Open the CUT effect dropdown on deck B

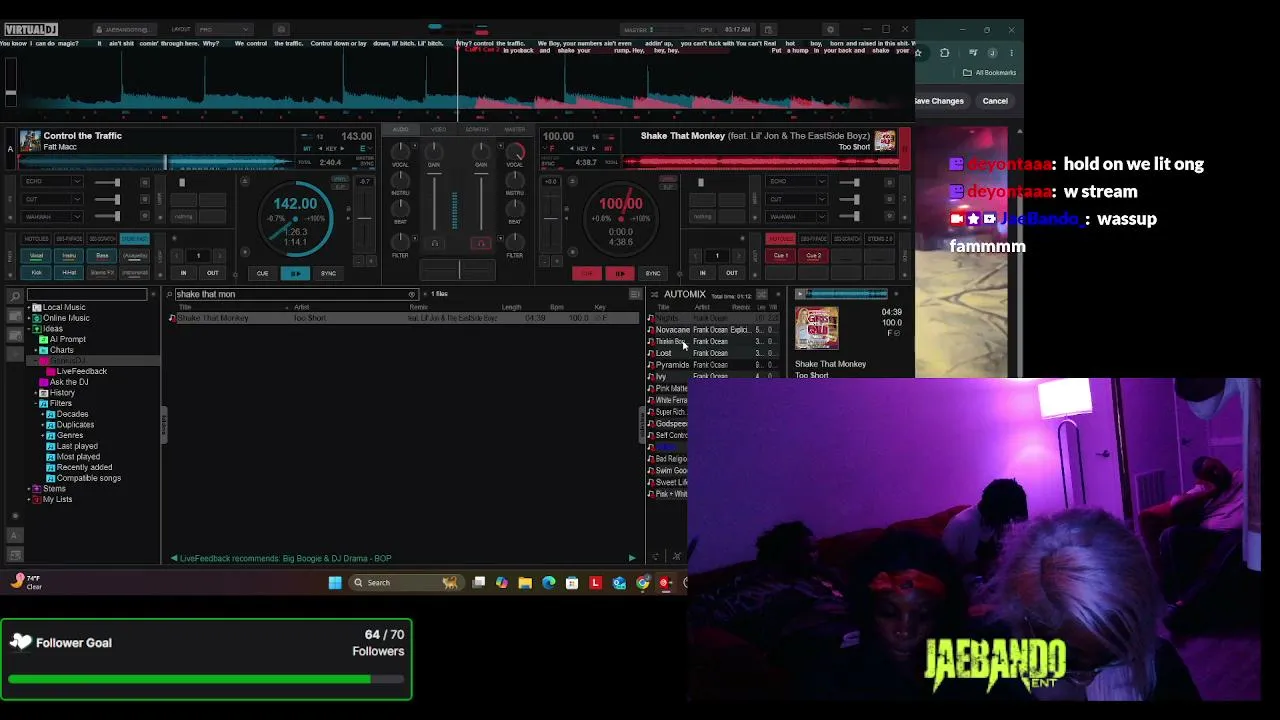[796, 199]
